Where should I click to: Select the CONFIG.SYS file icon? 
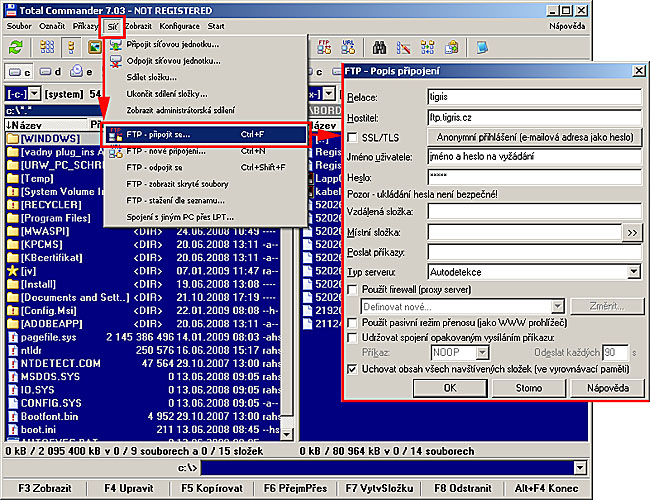(x=13, y=403)
